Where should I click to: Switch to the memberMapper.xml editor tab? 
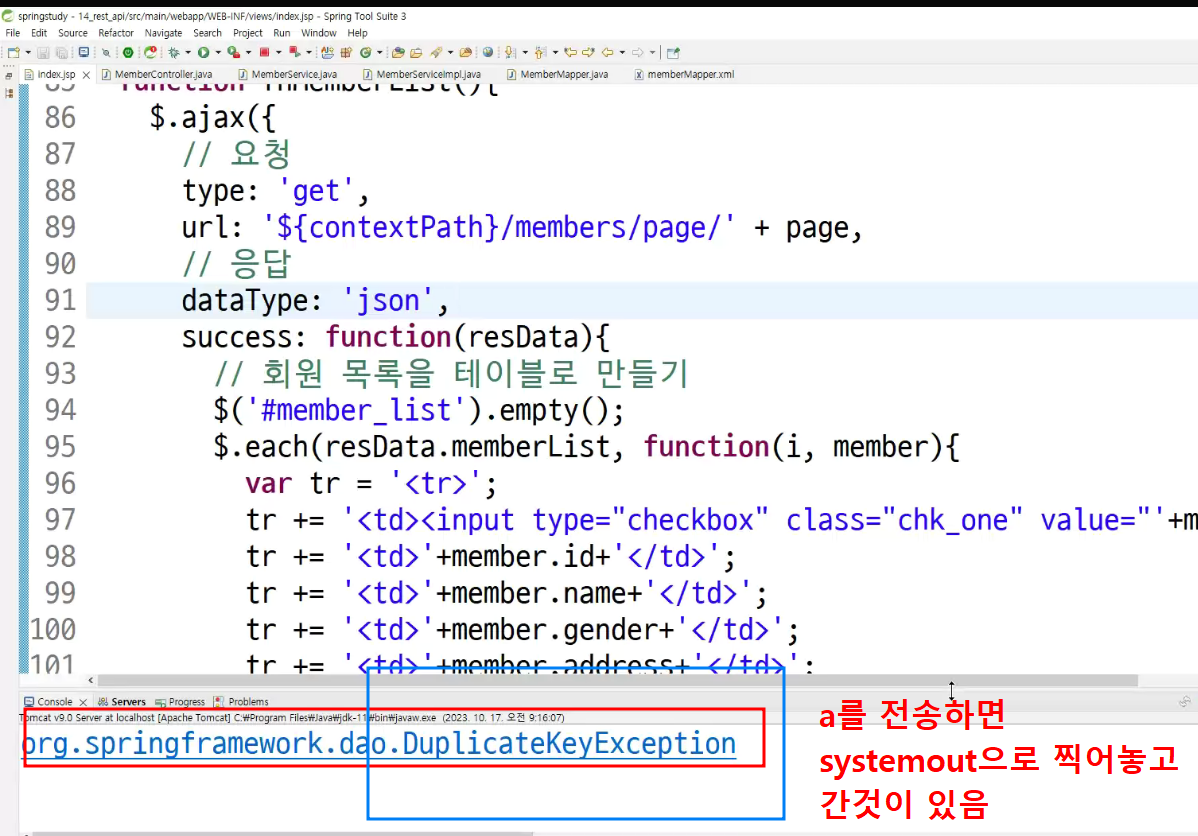pos(685,74)
